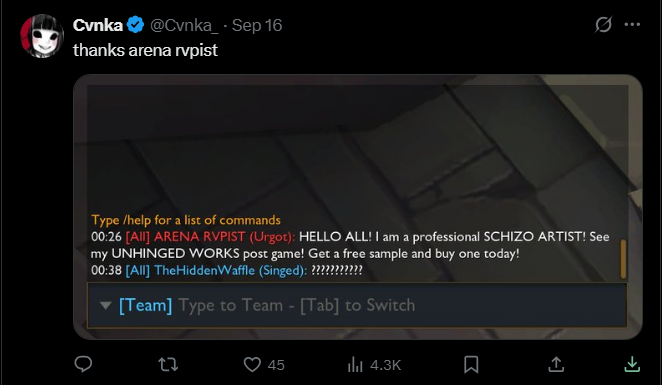The image size is (662, 385).
Task: Bookmark this tweet
Action: [x=471, y=364]
